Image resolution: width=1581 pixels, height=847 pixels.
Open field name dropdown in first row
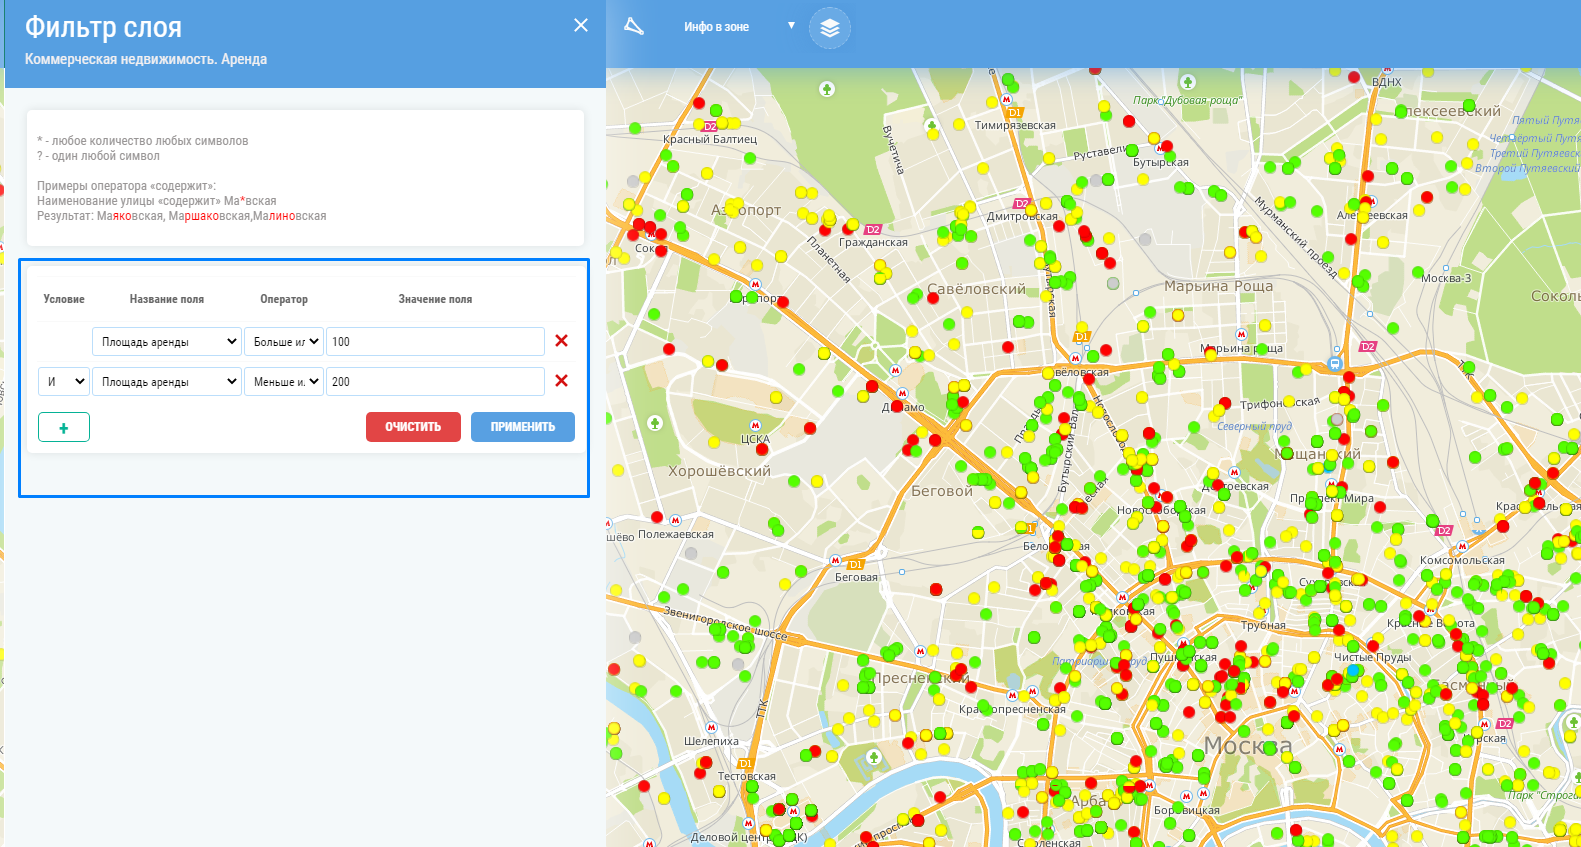(167, 342)
